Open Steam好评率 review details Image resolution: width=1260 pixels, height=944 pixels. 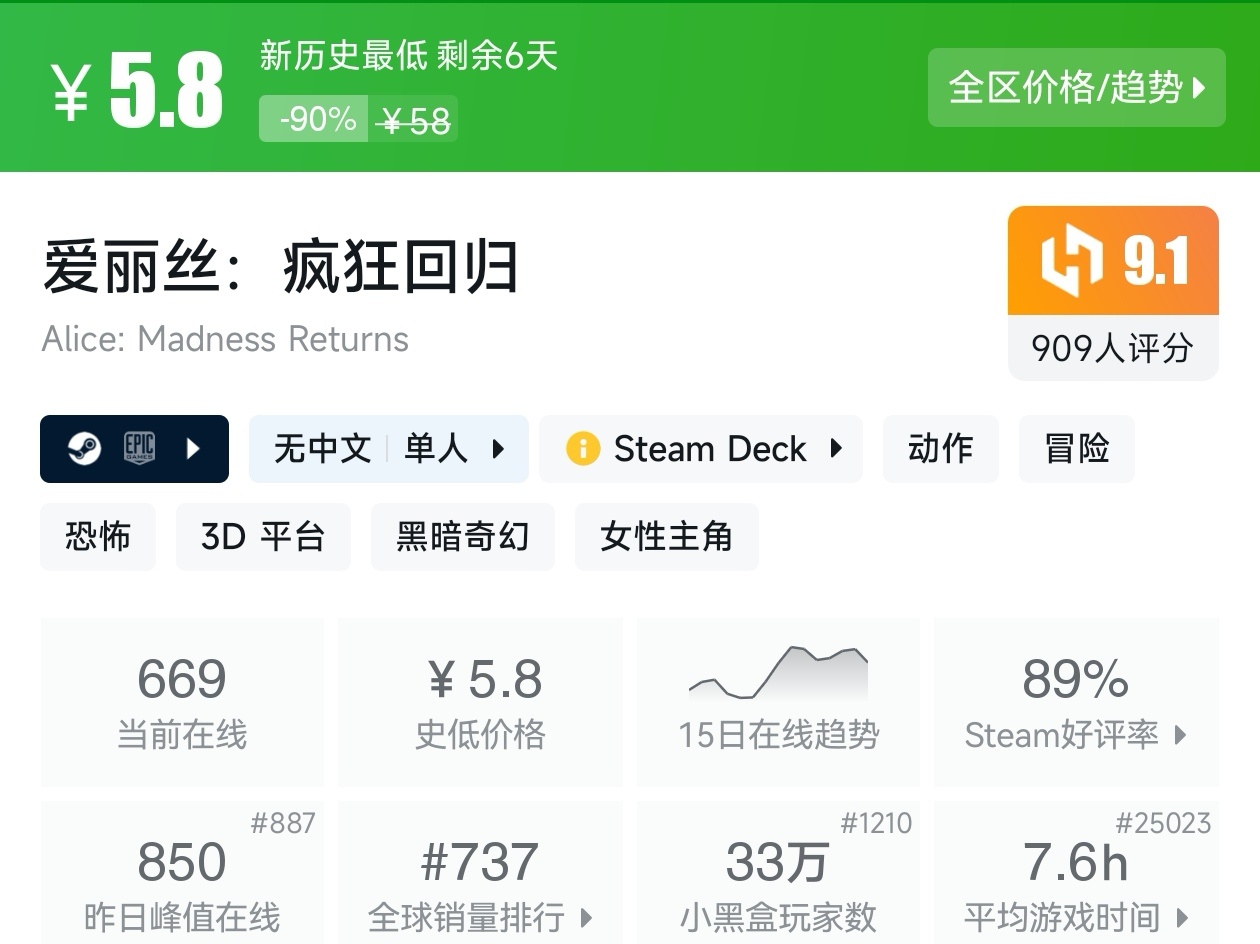(x=1076, y=700)
